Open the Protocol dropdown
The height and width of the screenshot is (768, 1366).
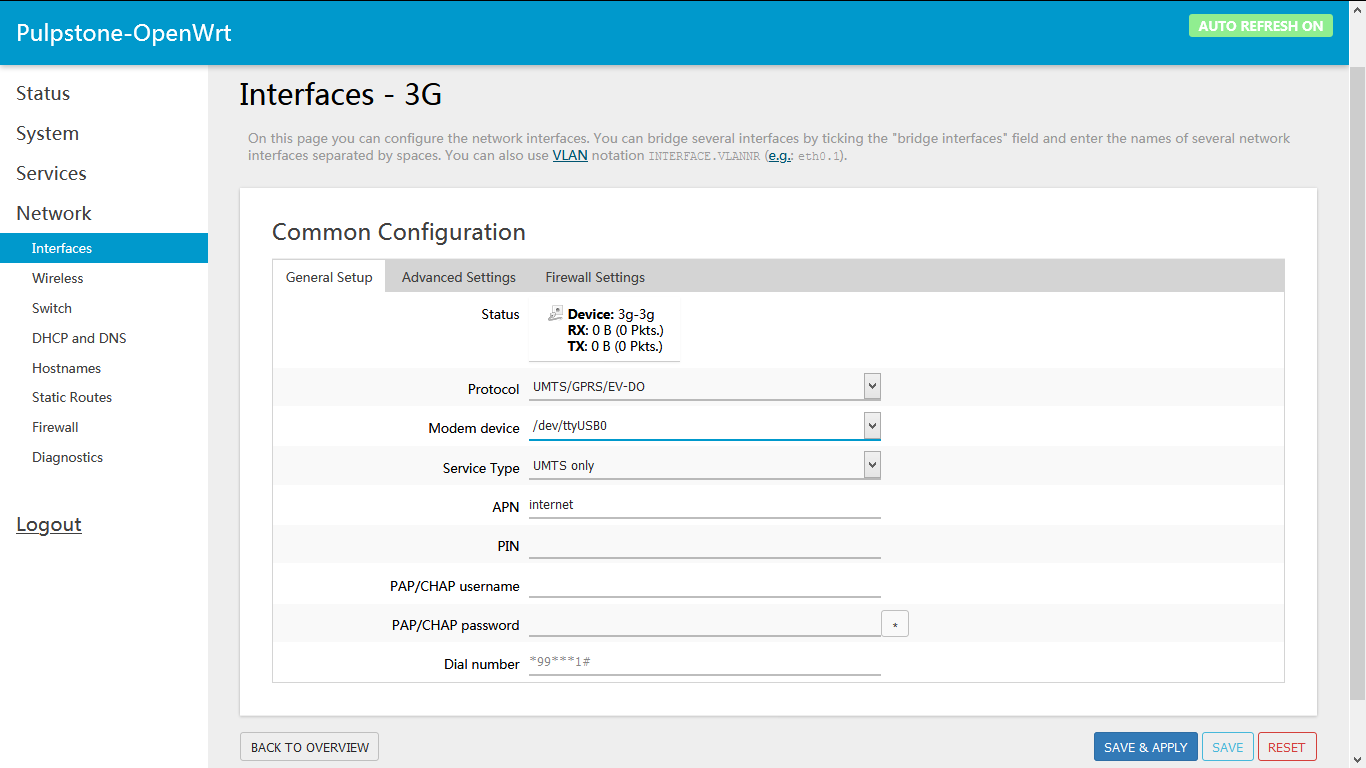click(870, 386)
